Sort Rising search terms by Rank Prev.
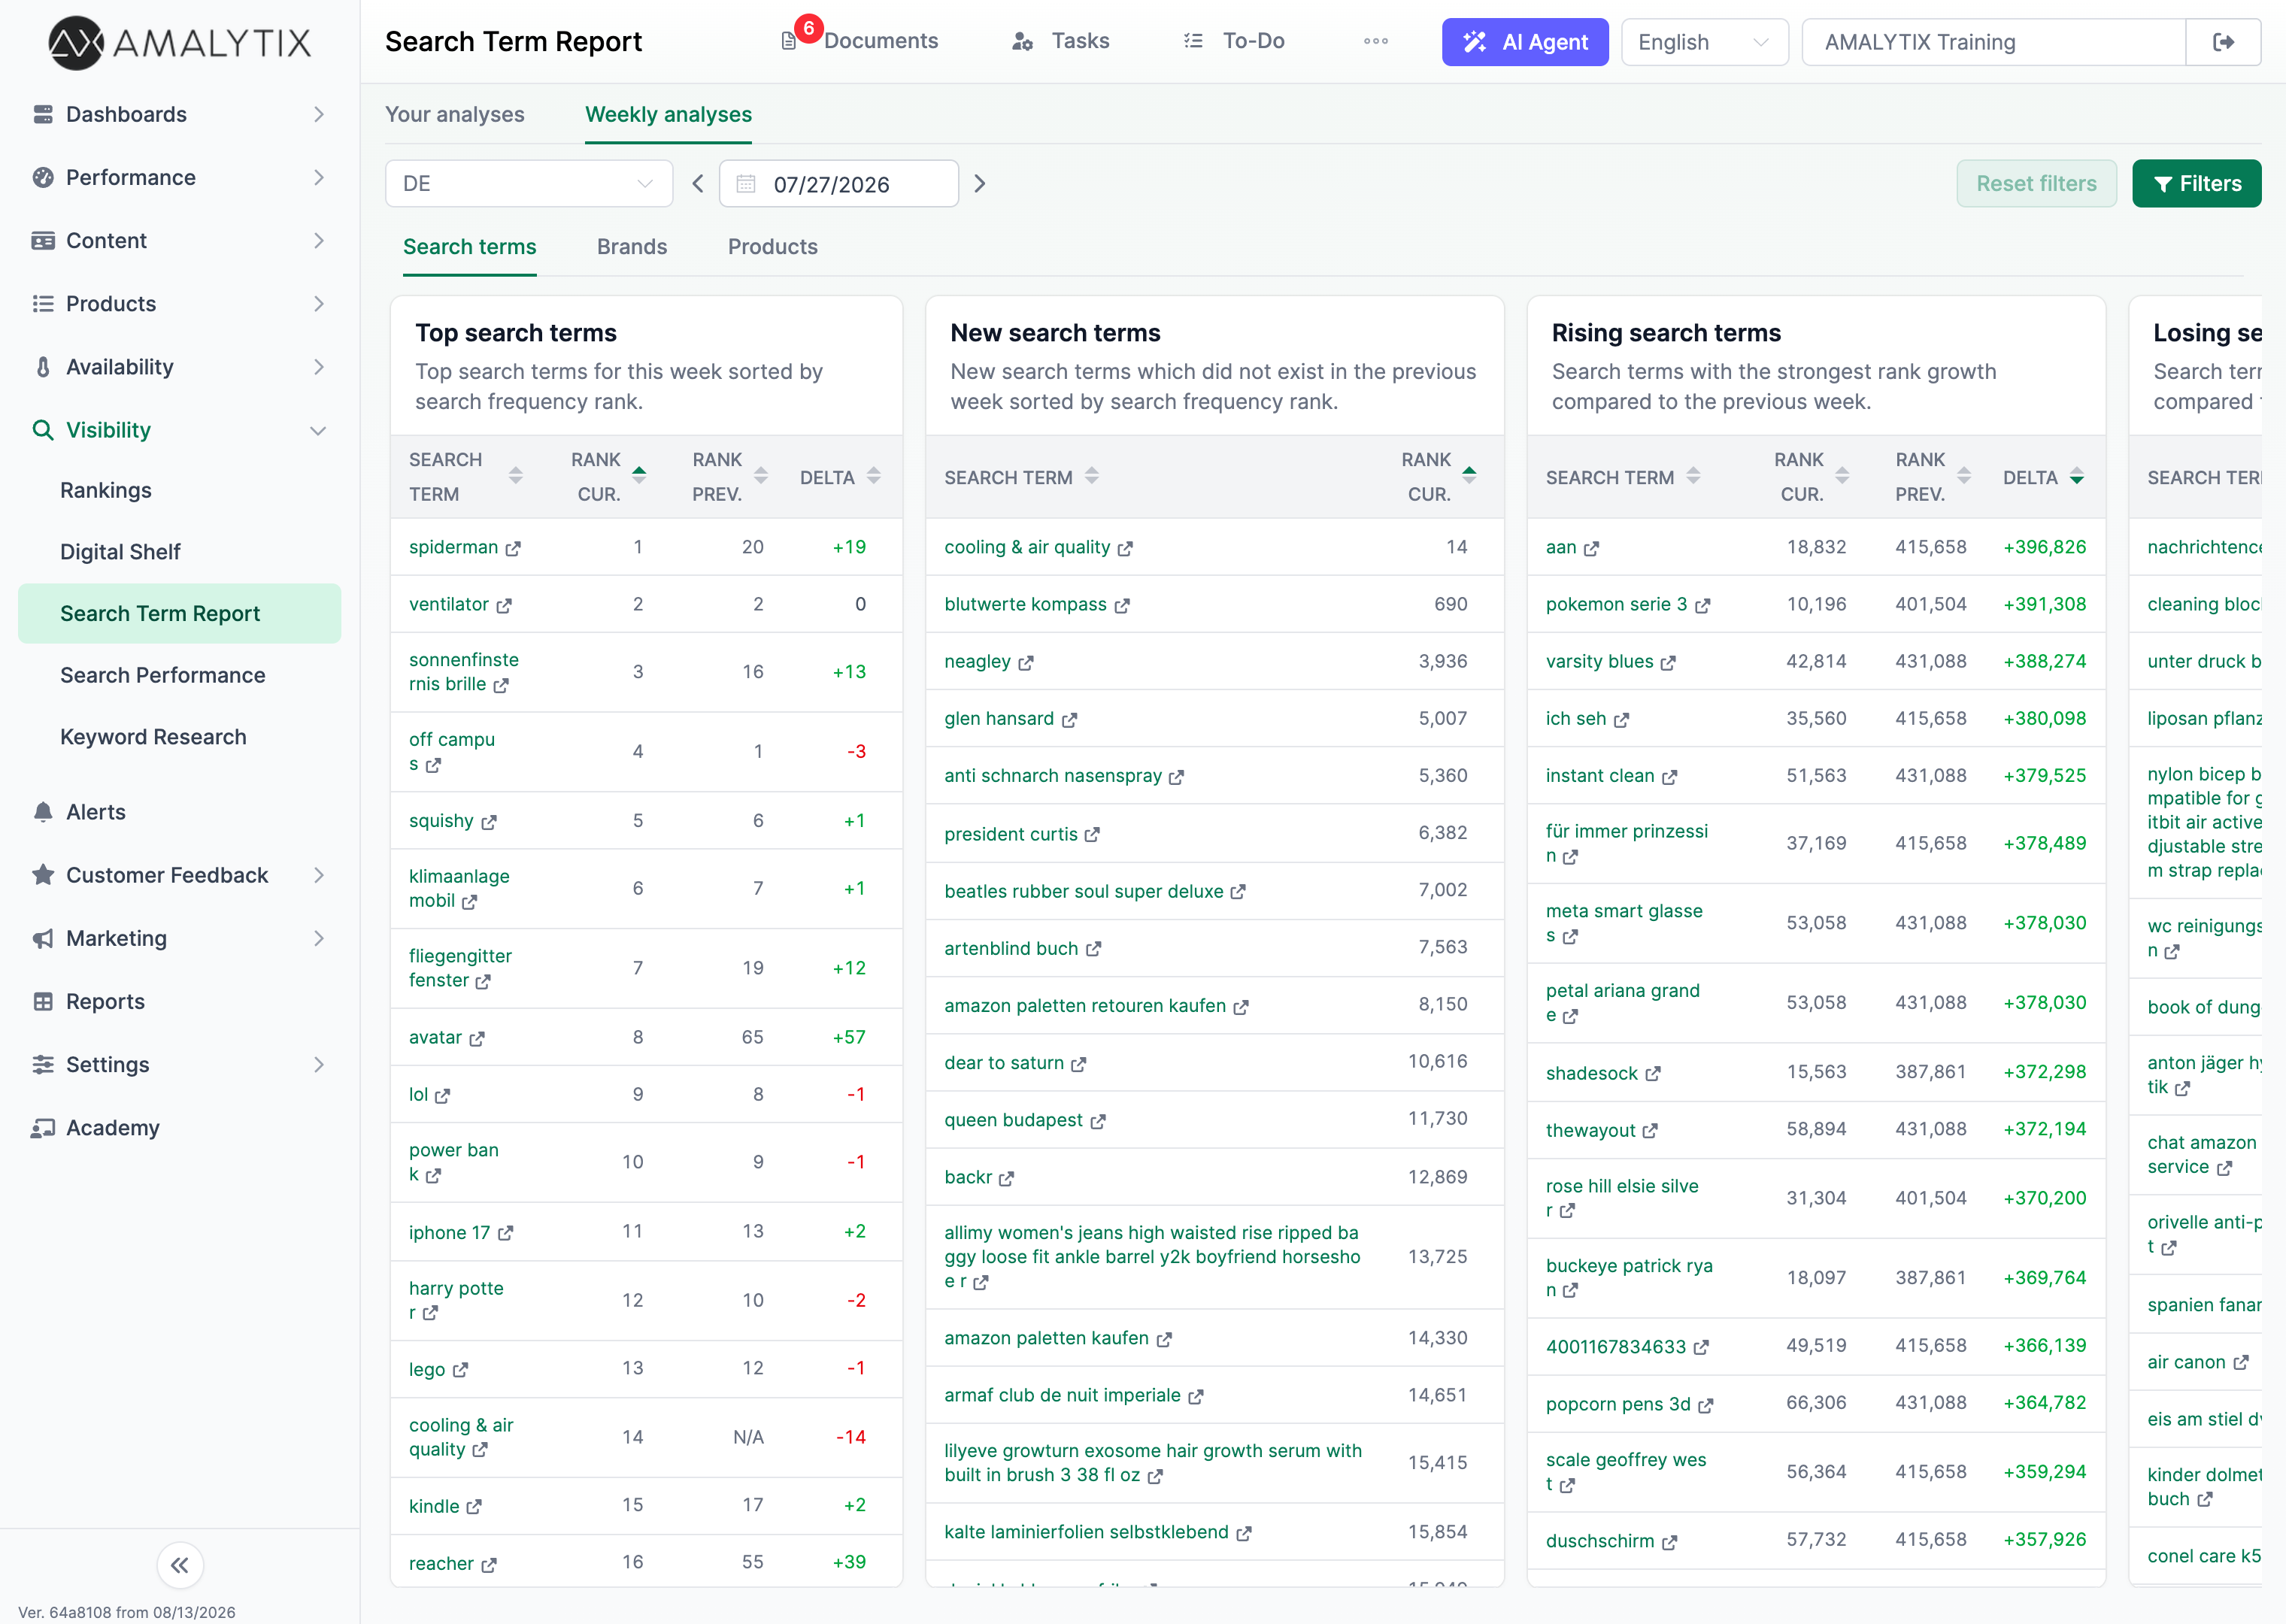Viewport: 2286px width, 1624px height. tap(1964, 477)
